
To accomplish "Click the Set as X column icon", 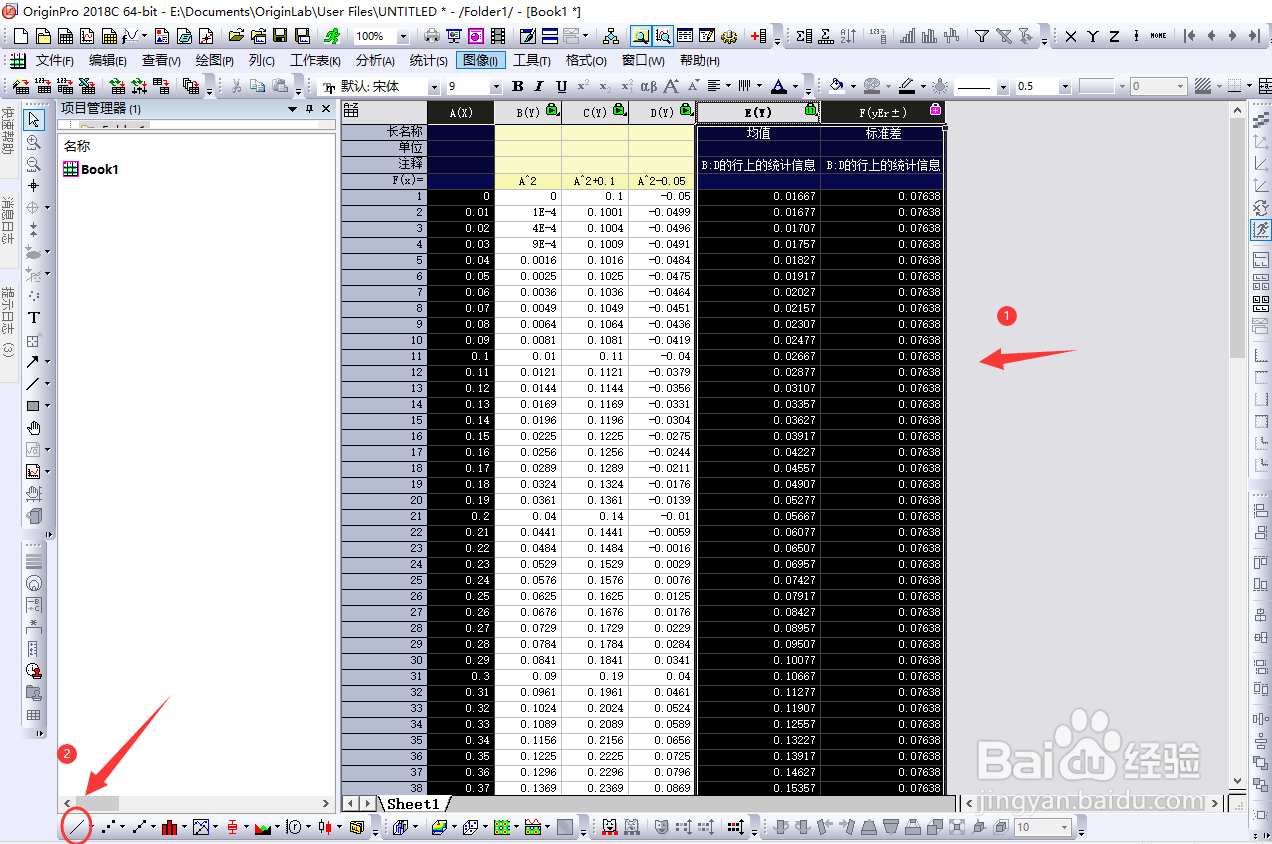I will (1071, 36).
